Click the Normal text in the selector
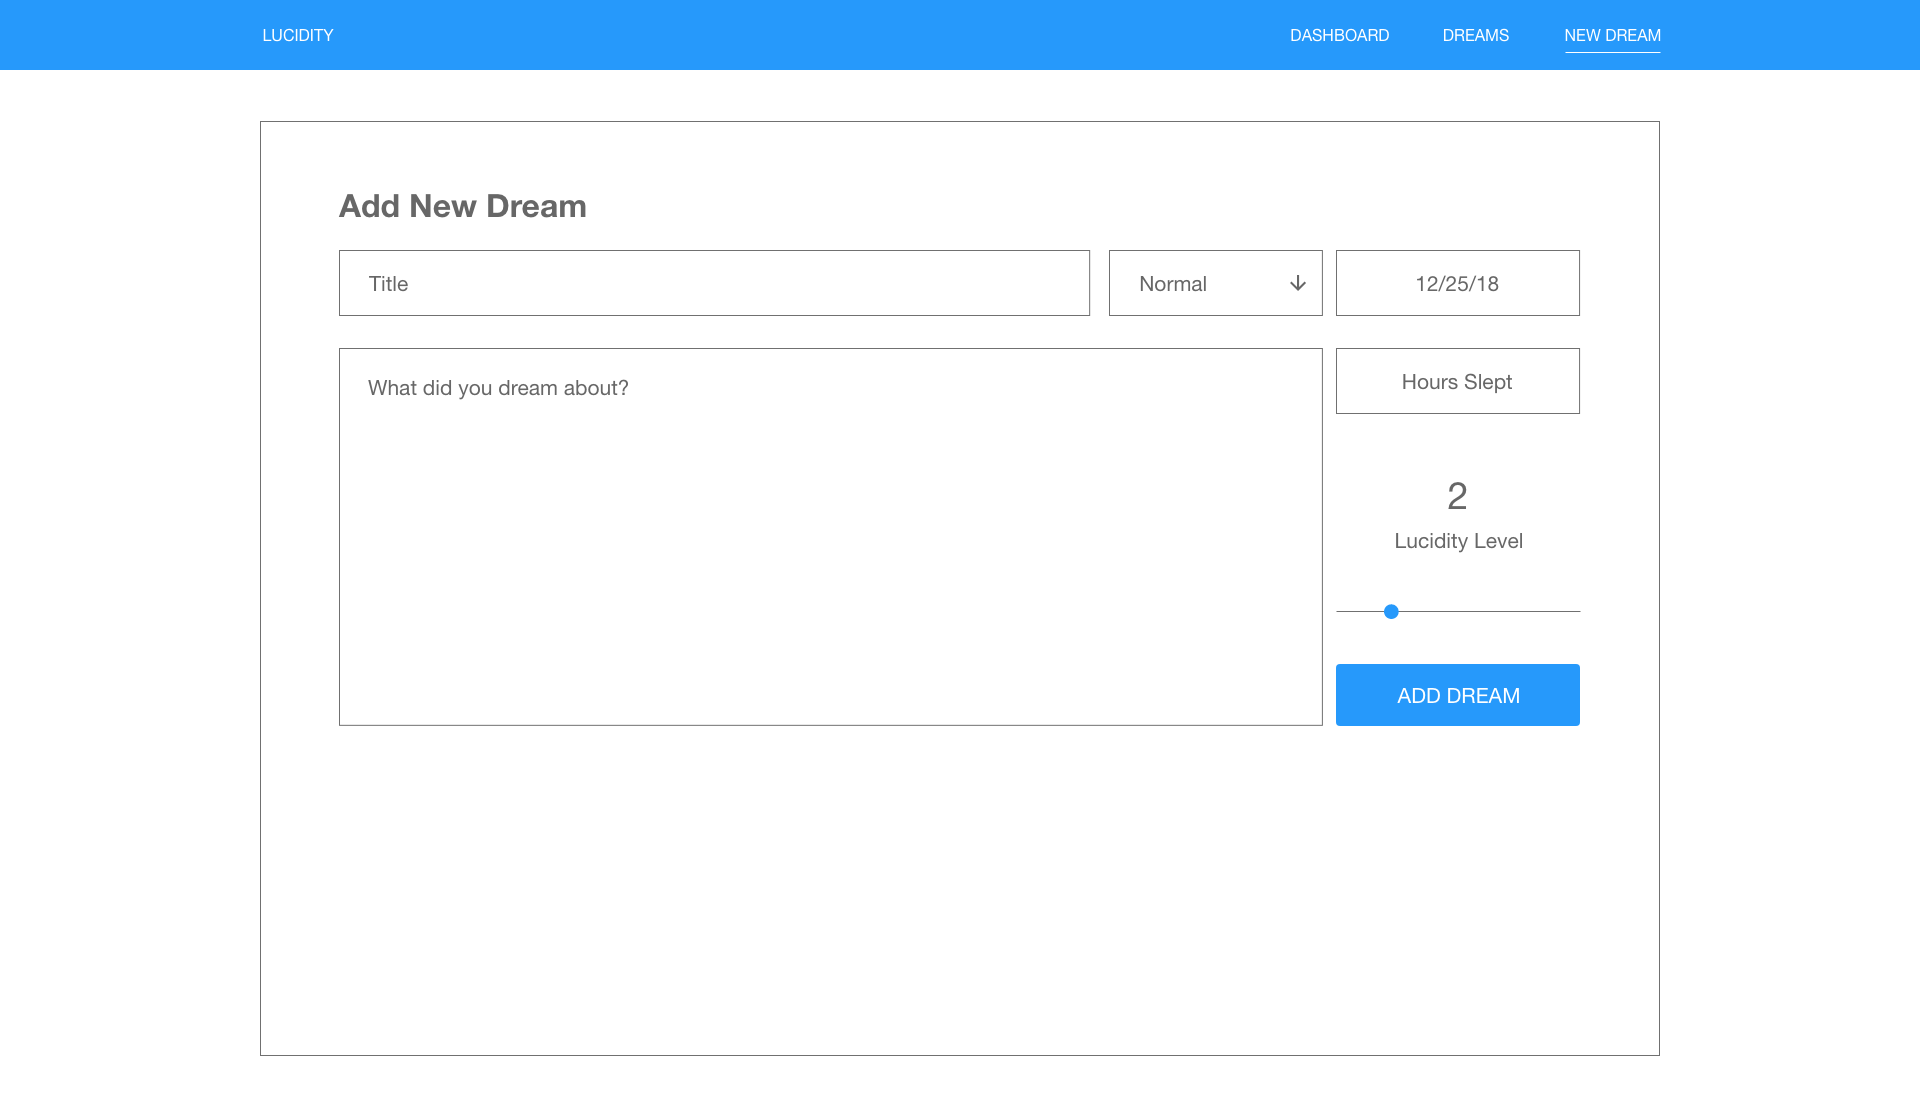 [x=1173, y=284]
